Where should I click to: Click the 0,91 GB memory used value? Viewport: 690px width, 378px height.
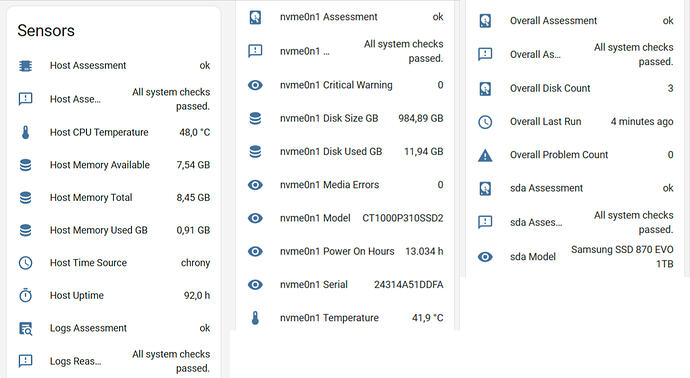[x=193, y=230]
